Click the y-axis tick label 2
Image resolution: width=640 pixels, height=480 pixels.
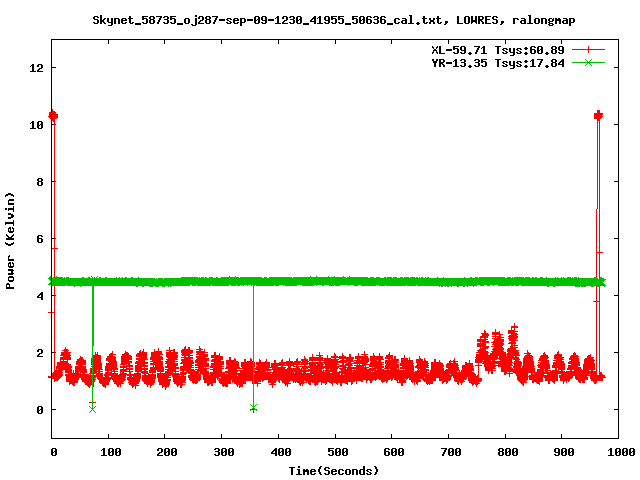pos(40,353)
